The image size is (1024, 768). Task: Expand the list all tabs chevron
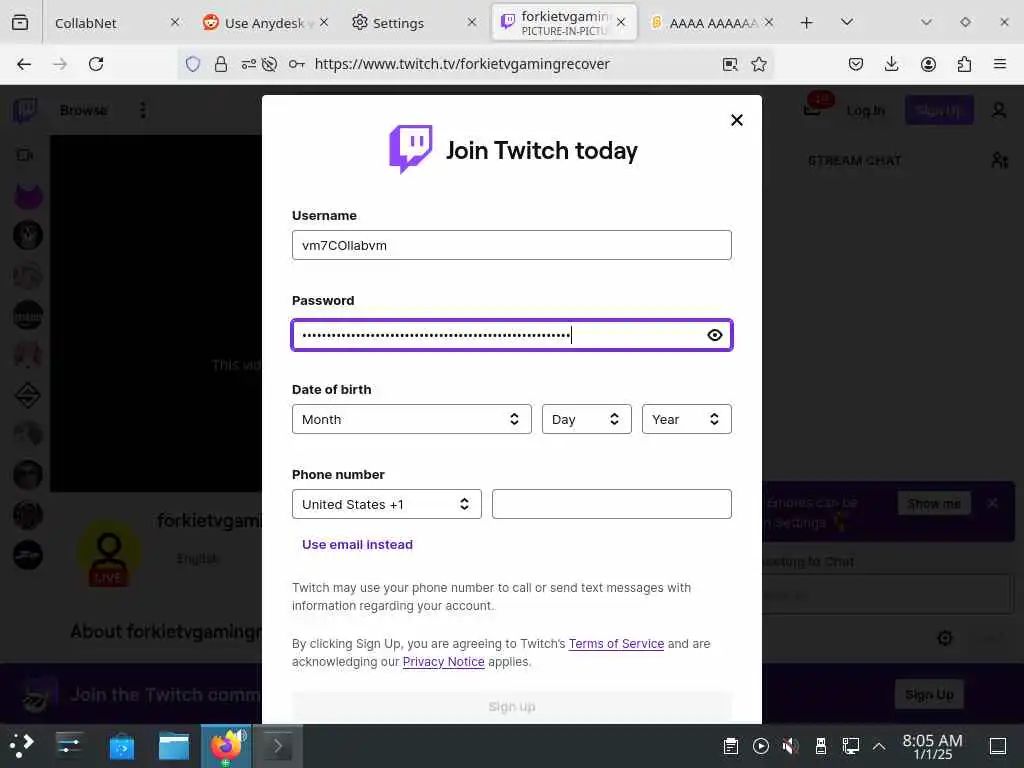pyautogui.click(x=846, y=22)
